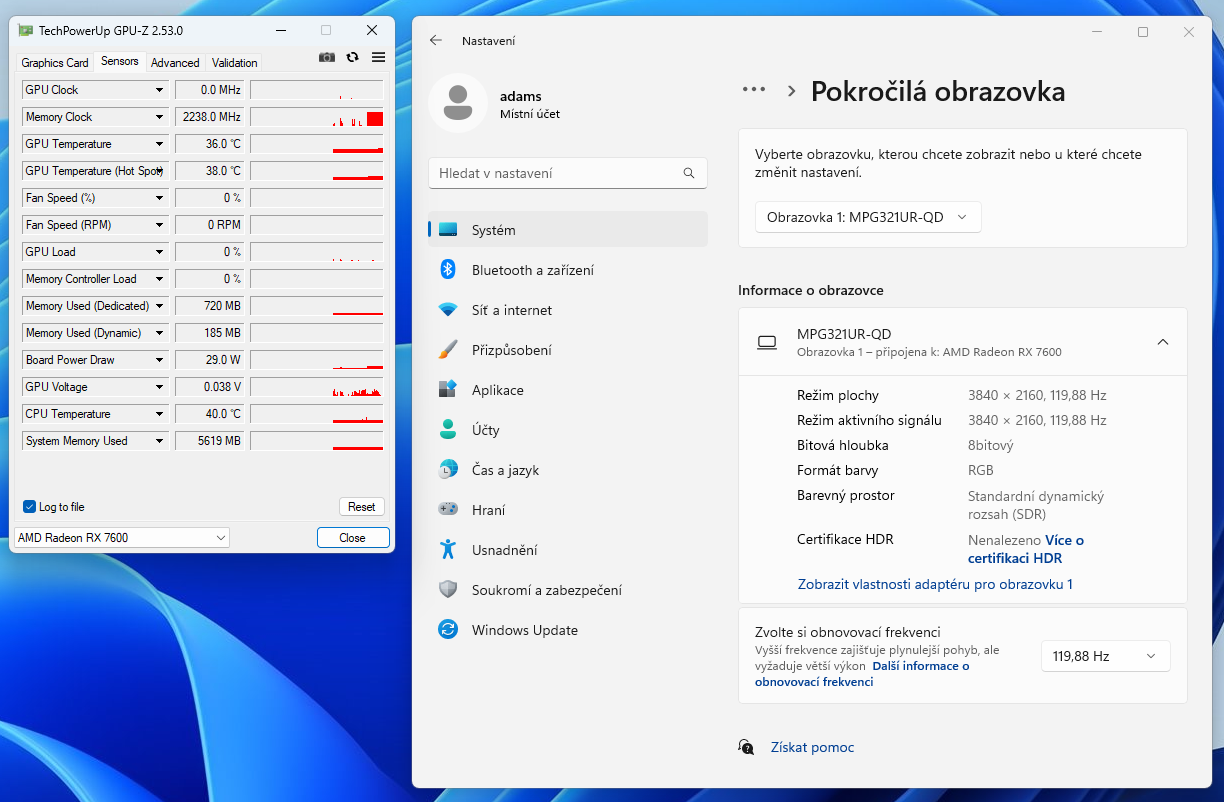
Task: Click the Windows Update arrows icon
Action: (x=448, y=630)
